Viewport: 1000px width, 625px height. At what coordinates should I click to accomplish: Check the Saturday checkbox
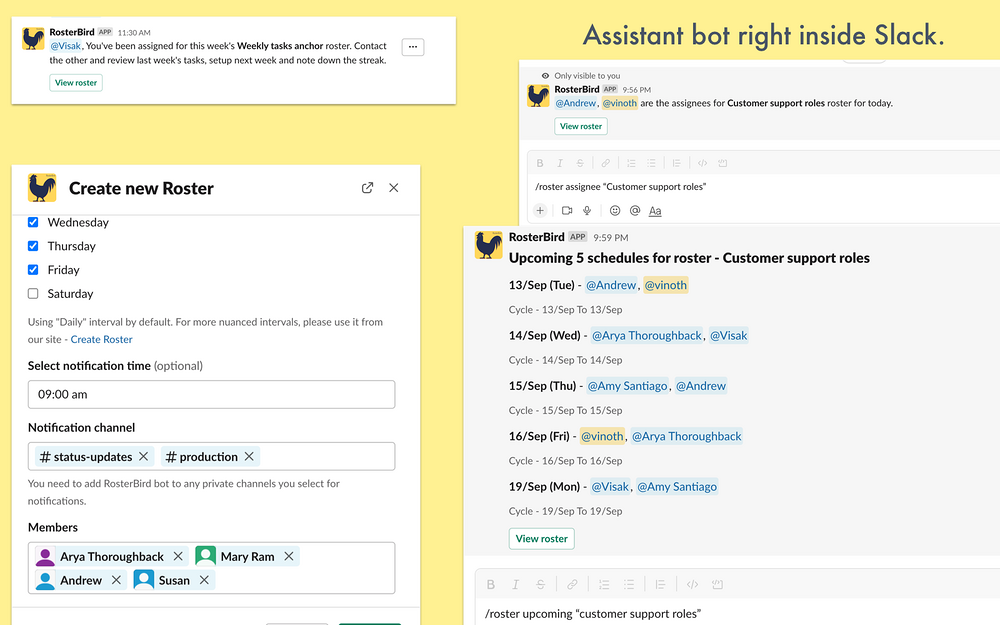point(33,293)
